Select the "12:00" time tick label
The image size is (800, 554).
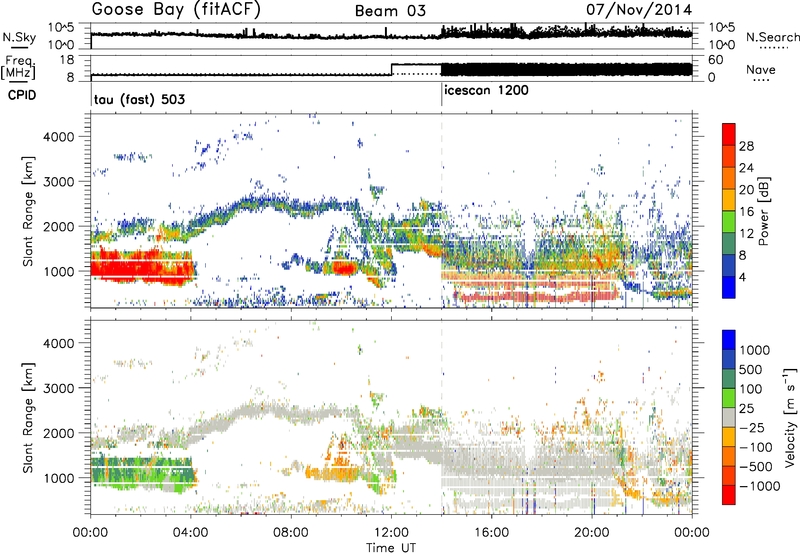391,533
